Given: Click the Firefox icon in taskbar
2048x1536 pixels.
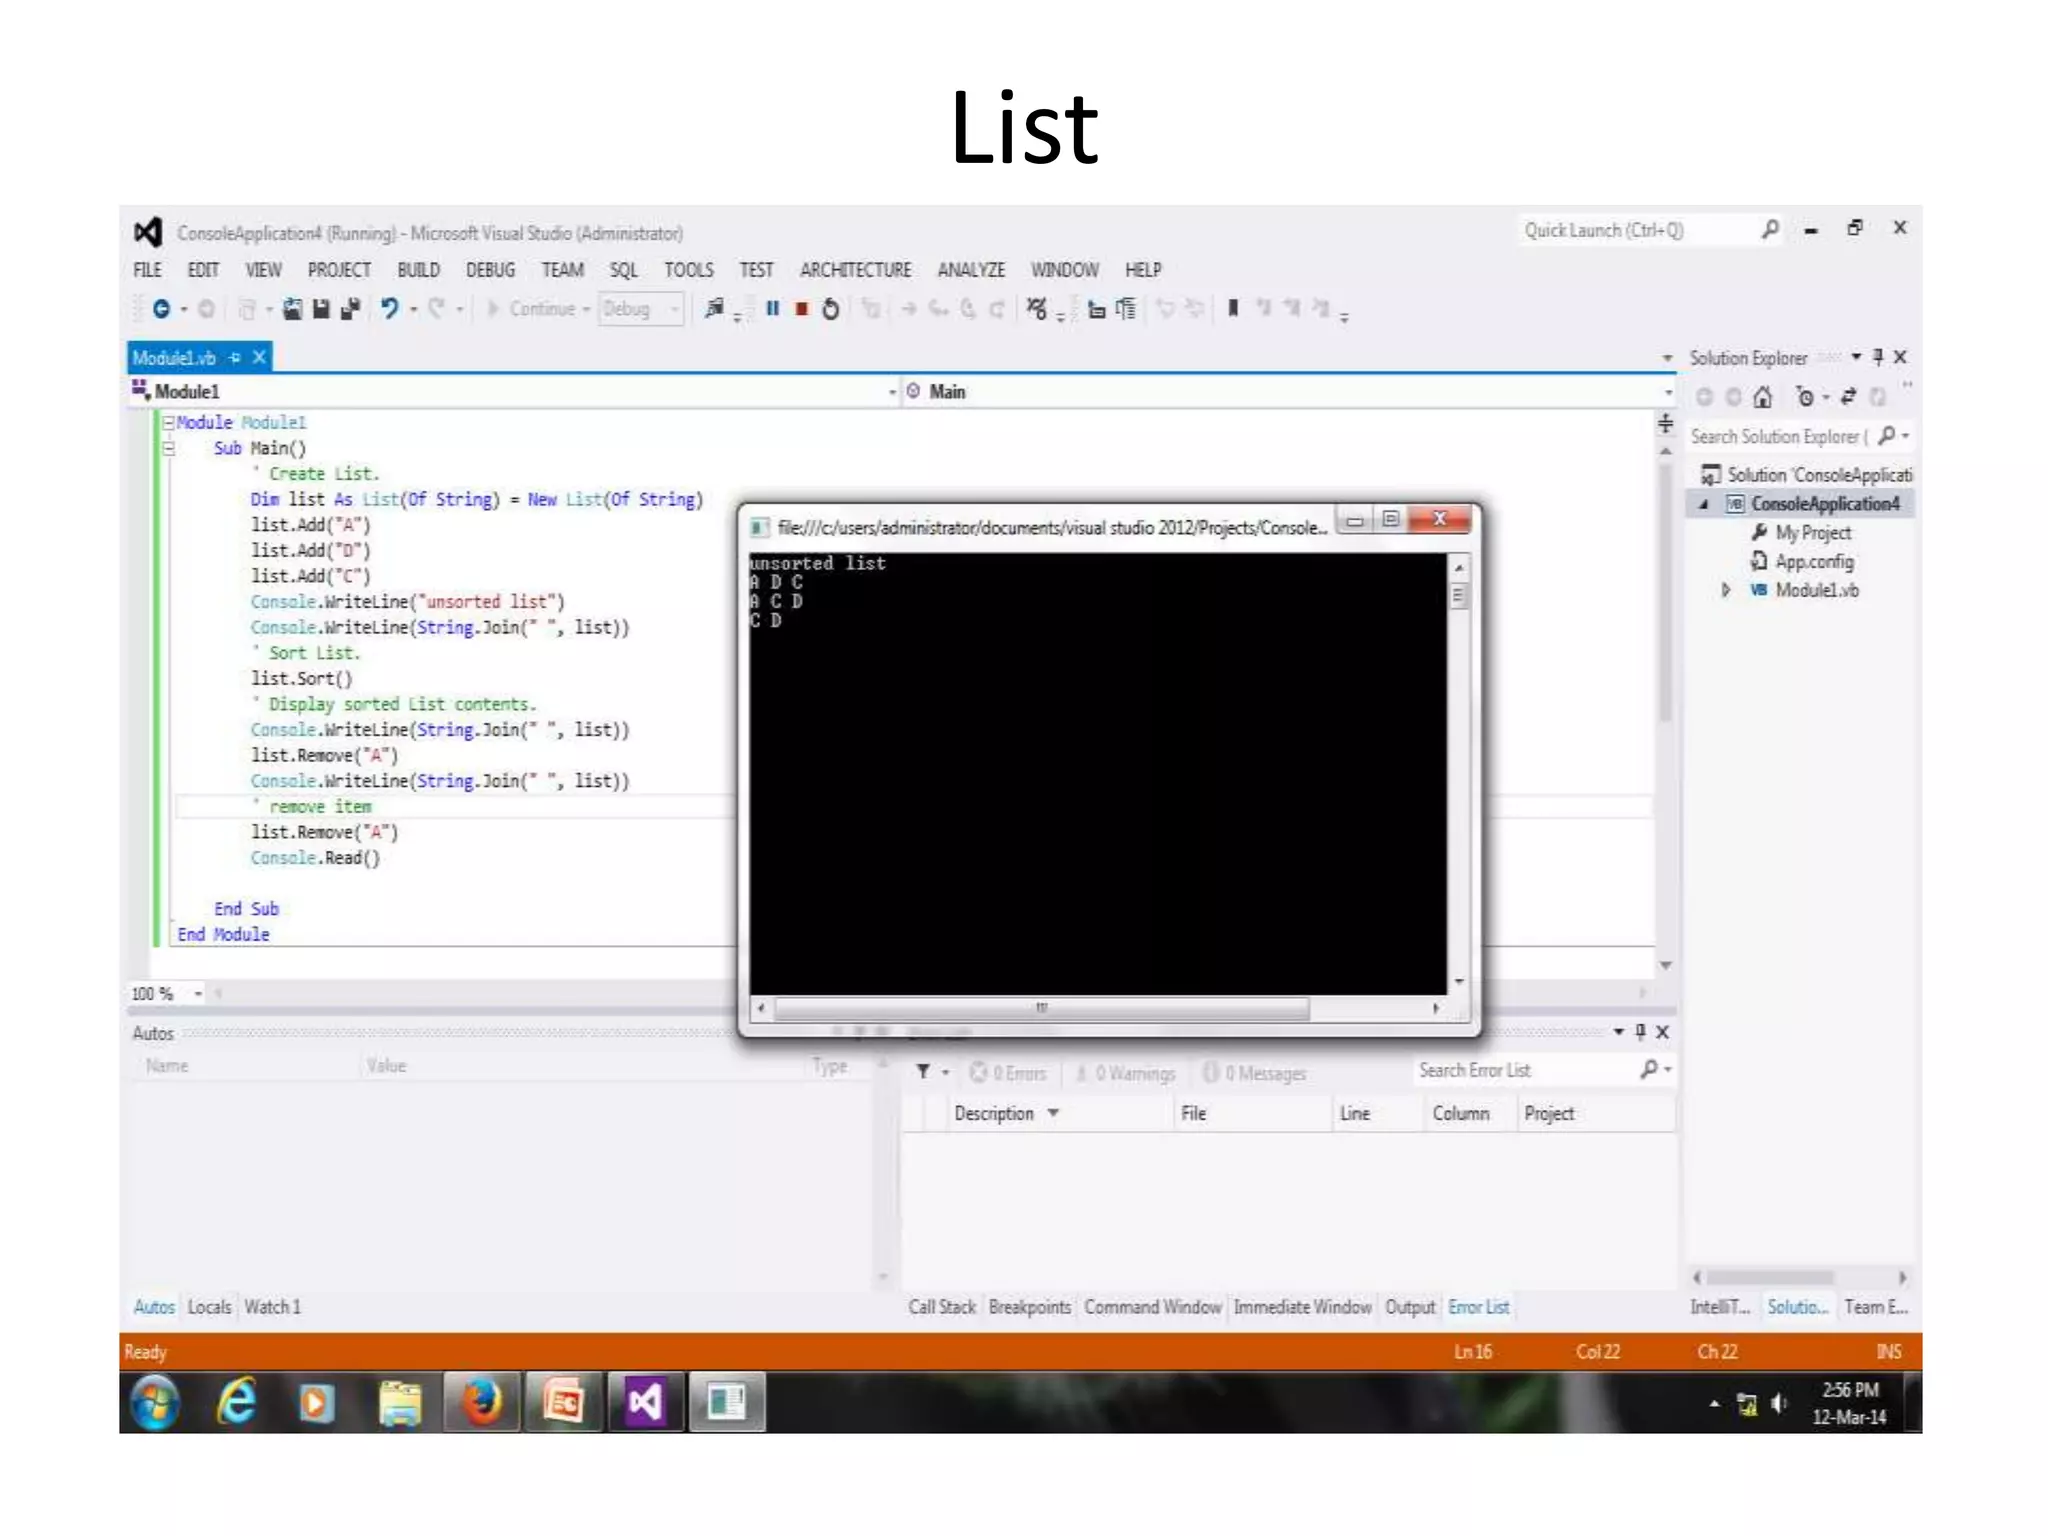Looking at the screenshot, I should pos(482,1402).
